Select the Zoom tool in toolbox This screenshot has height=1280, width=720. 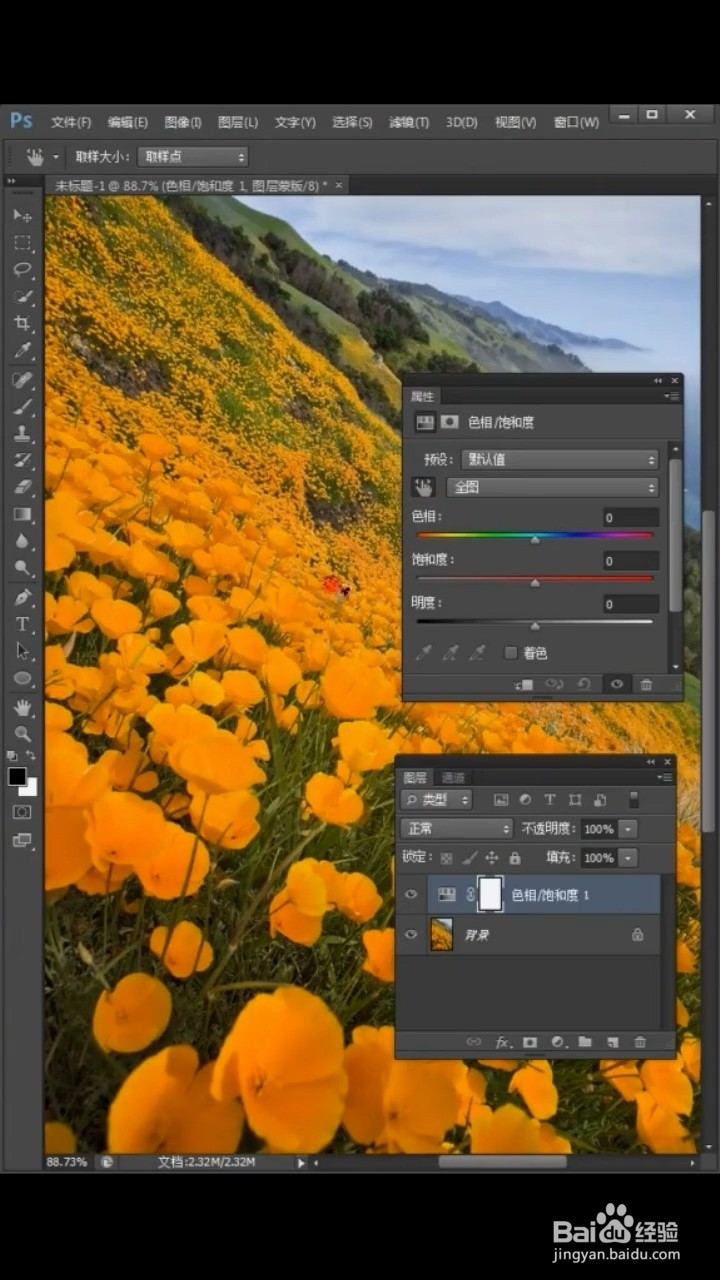tap(22, 735)
